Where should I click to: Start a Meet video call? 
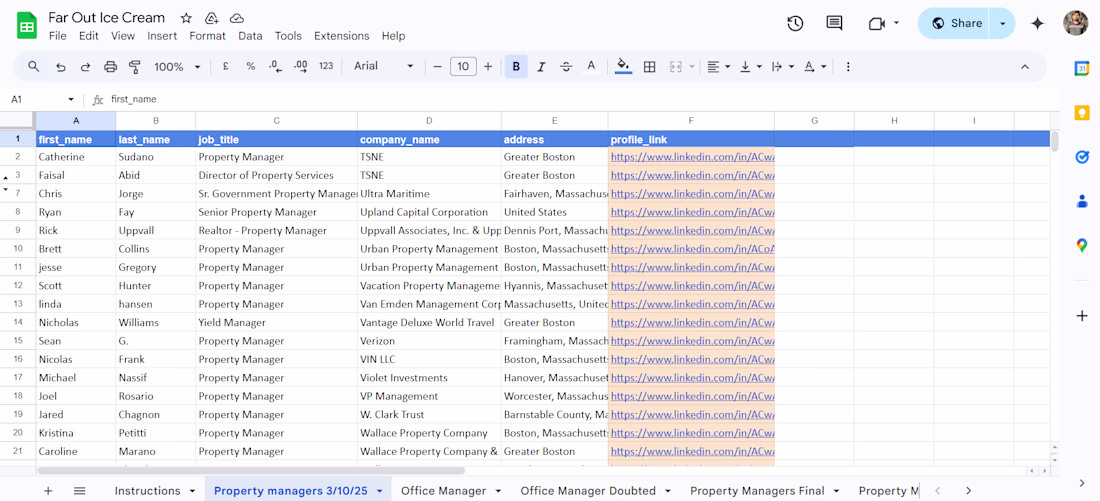coord(877,24)
